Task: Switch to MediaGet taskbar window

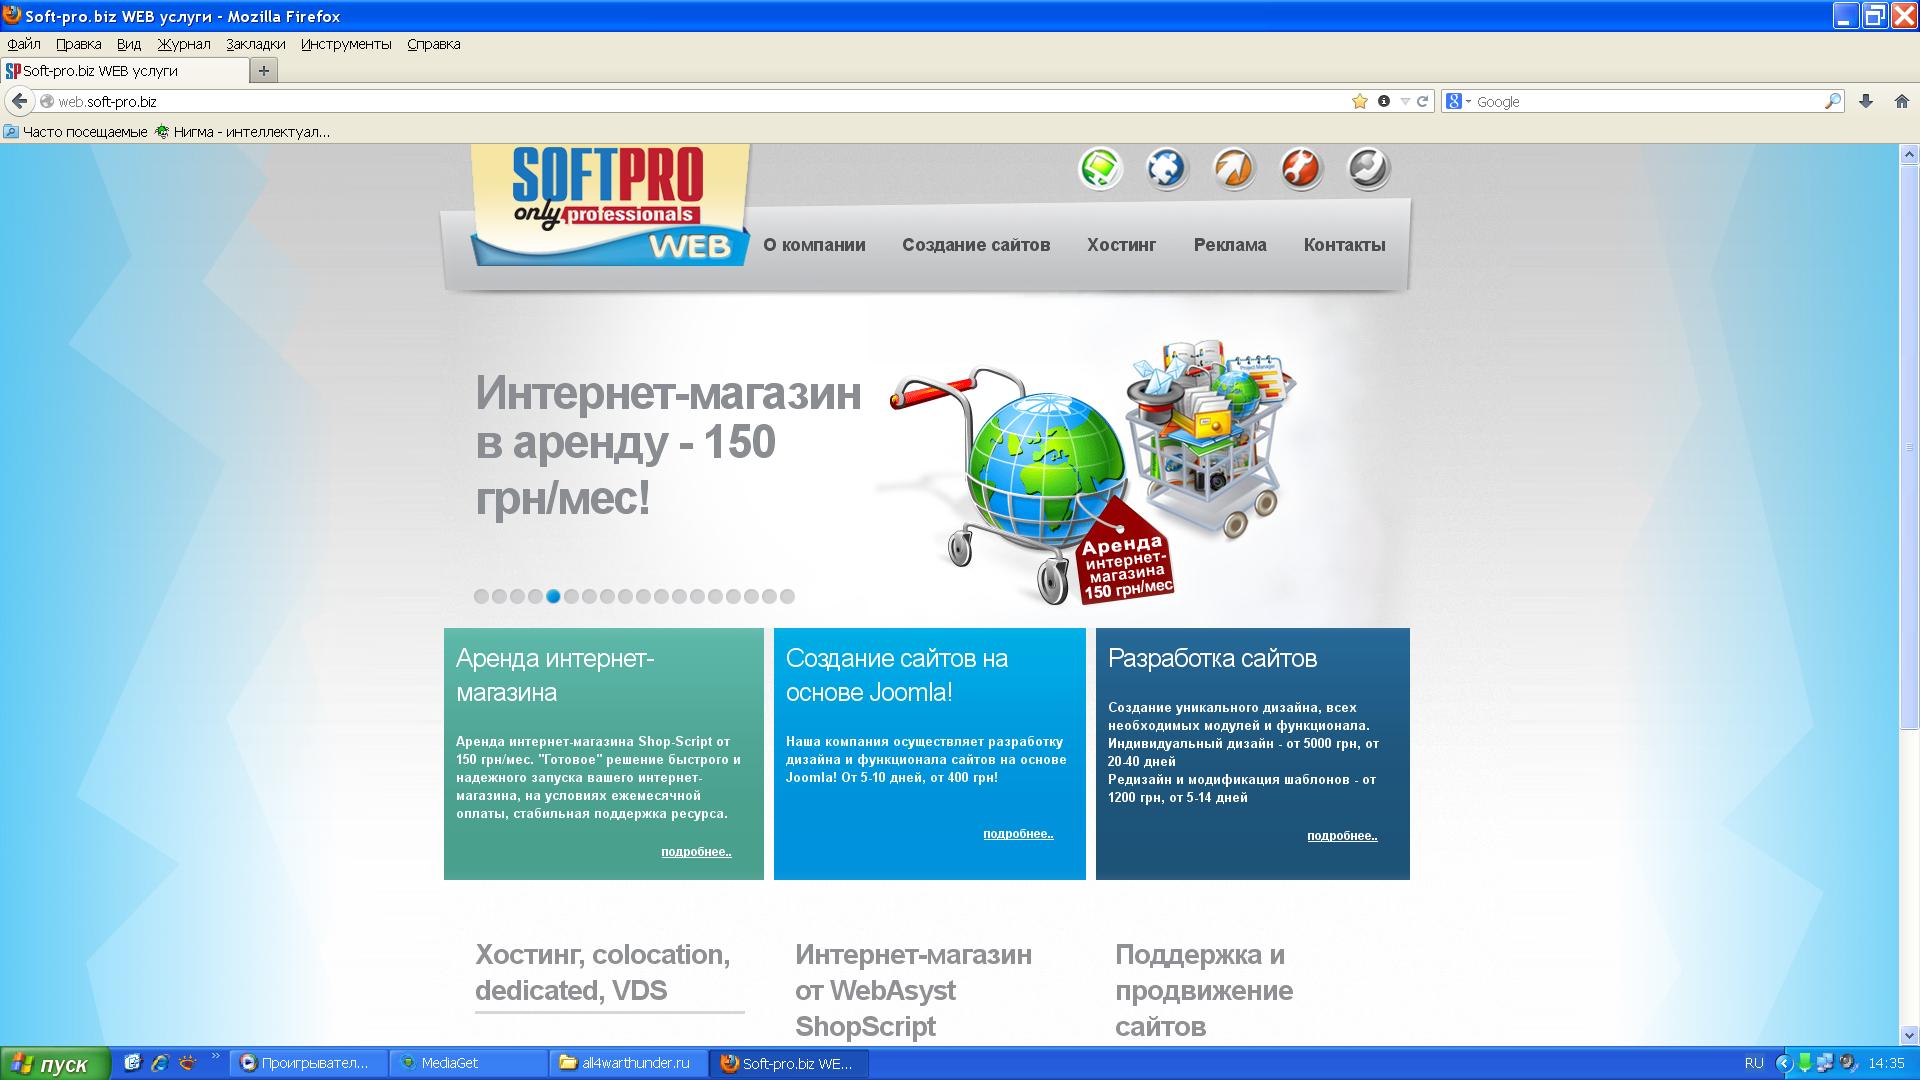Action: tap(469, 1063)
